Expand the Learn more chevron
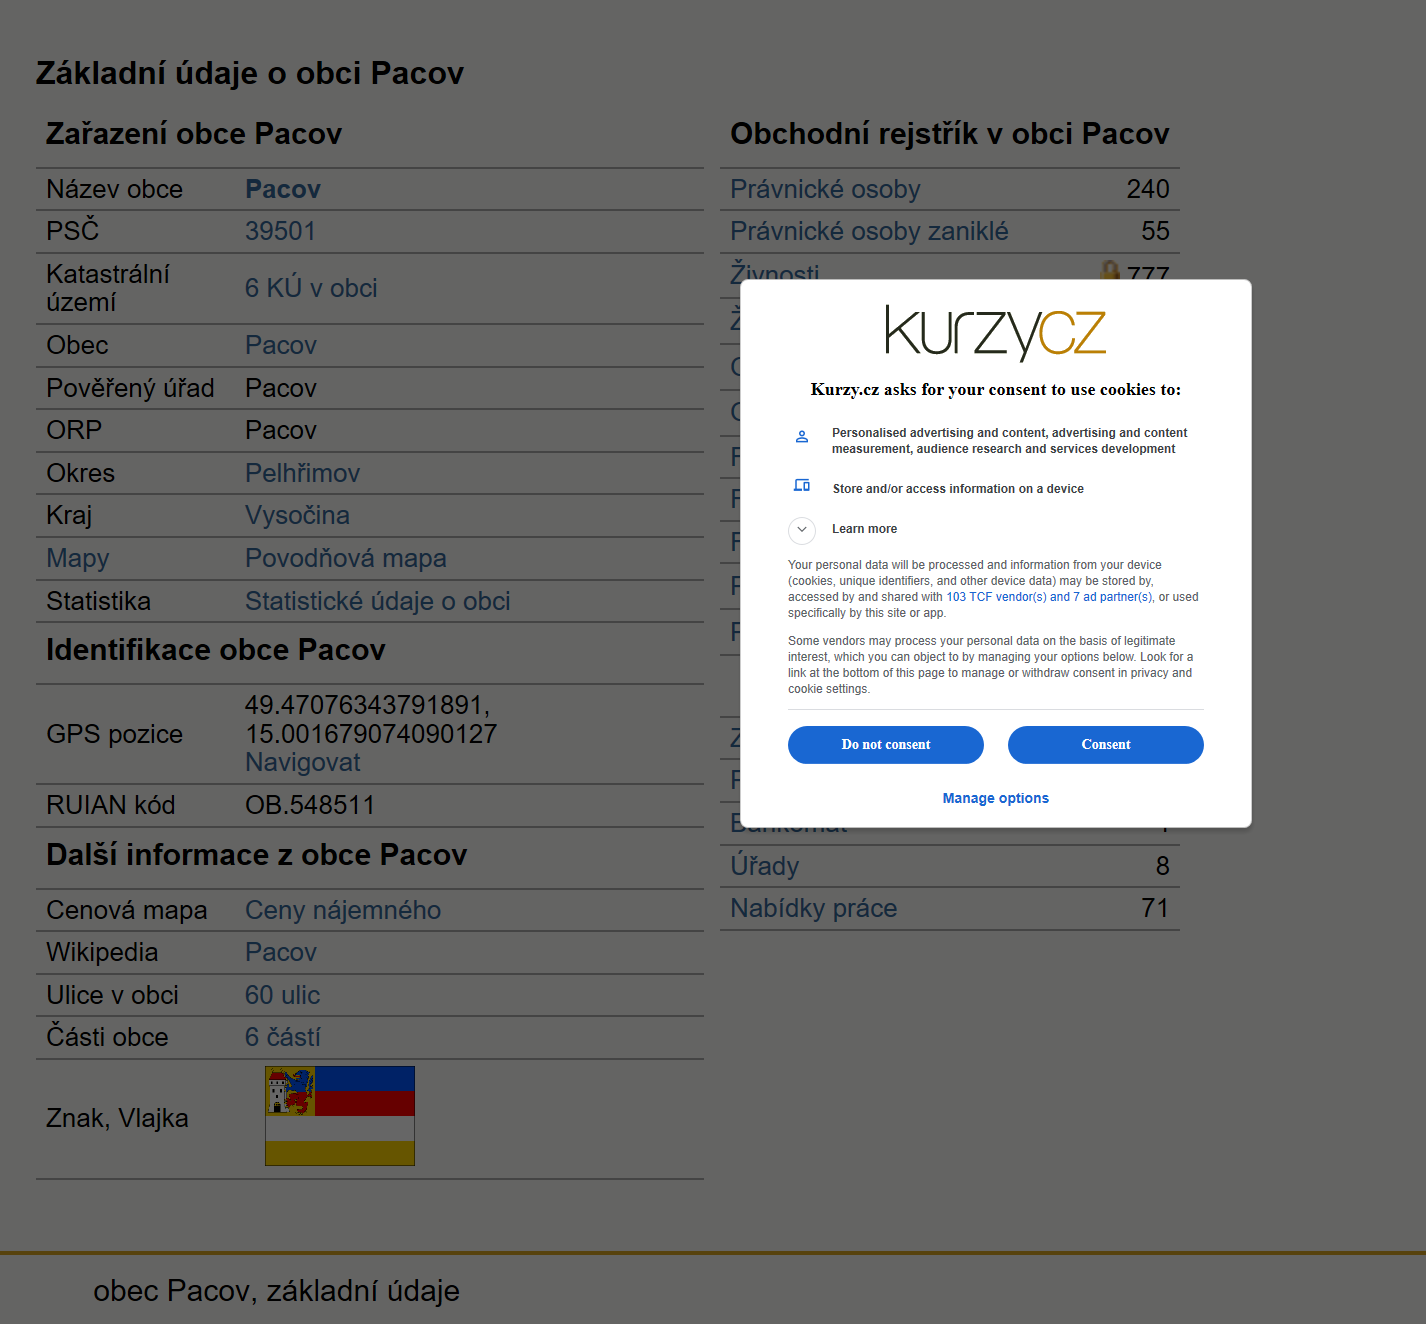 802,530
